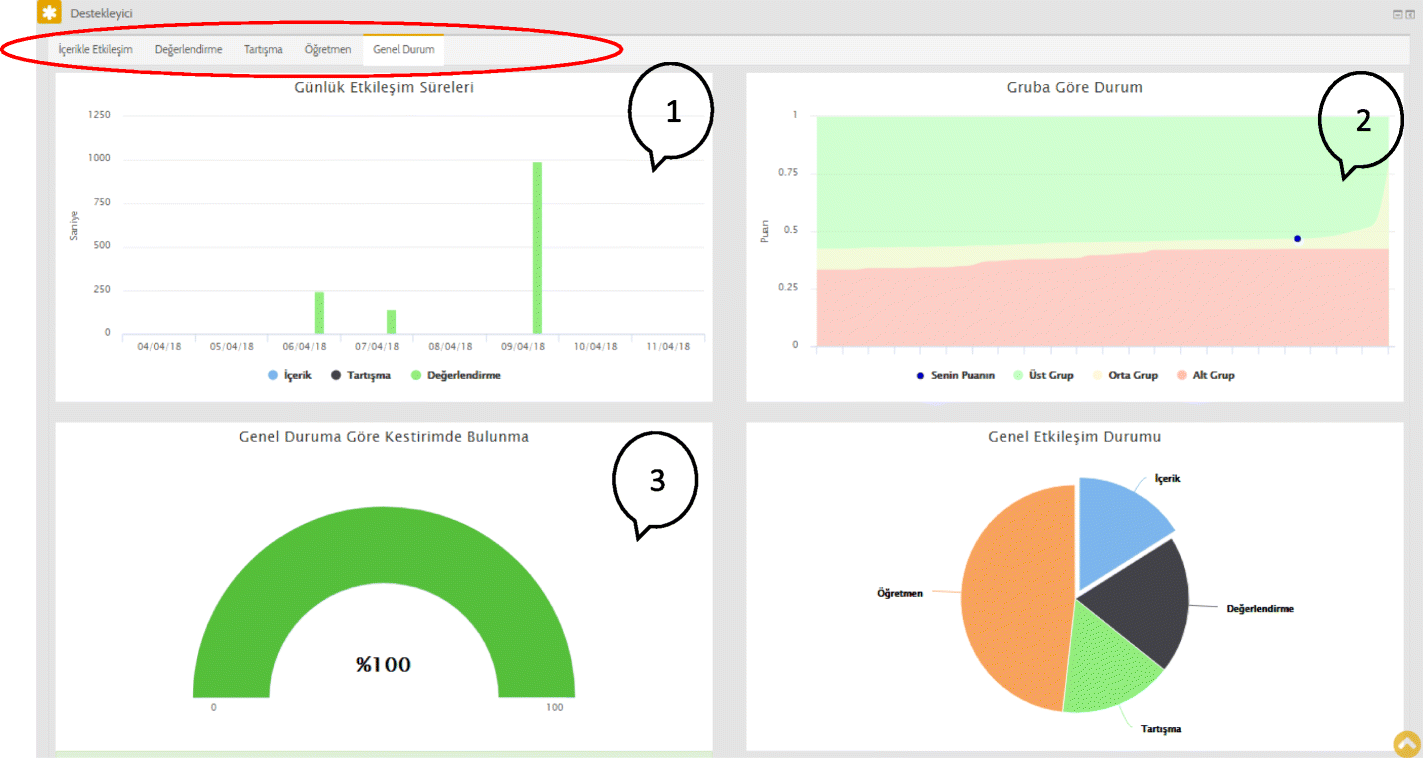This screenshot has height=758, width=1423.
Task: Click the %100 gauge value
Action: click(384, 665)
